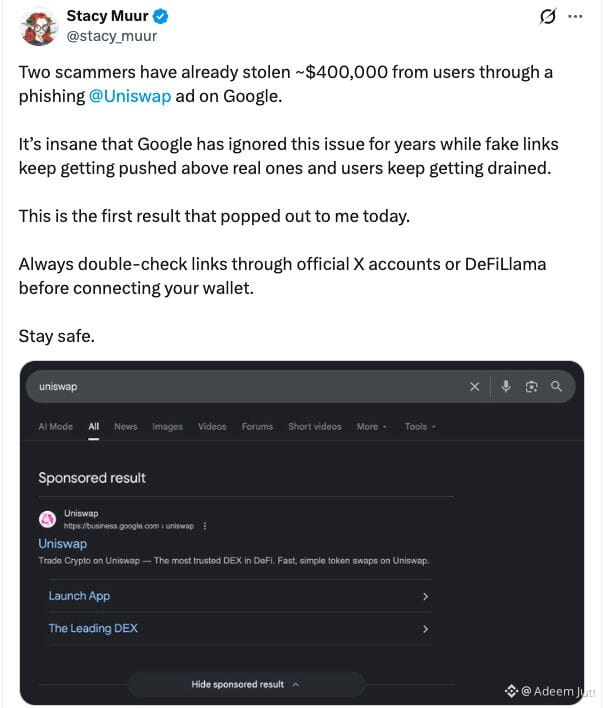Screen dimensions: 603x708
Task: Click Stacy Muur's profile avatar
Action: click(x=38, y=28)
